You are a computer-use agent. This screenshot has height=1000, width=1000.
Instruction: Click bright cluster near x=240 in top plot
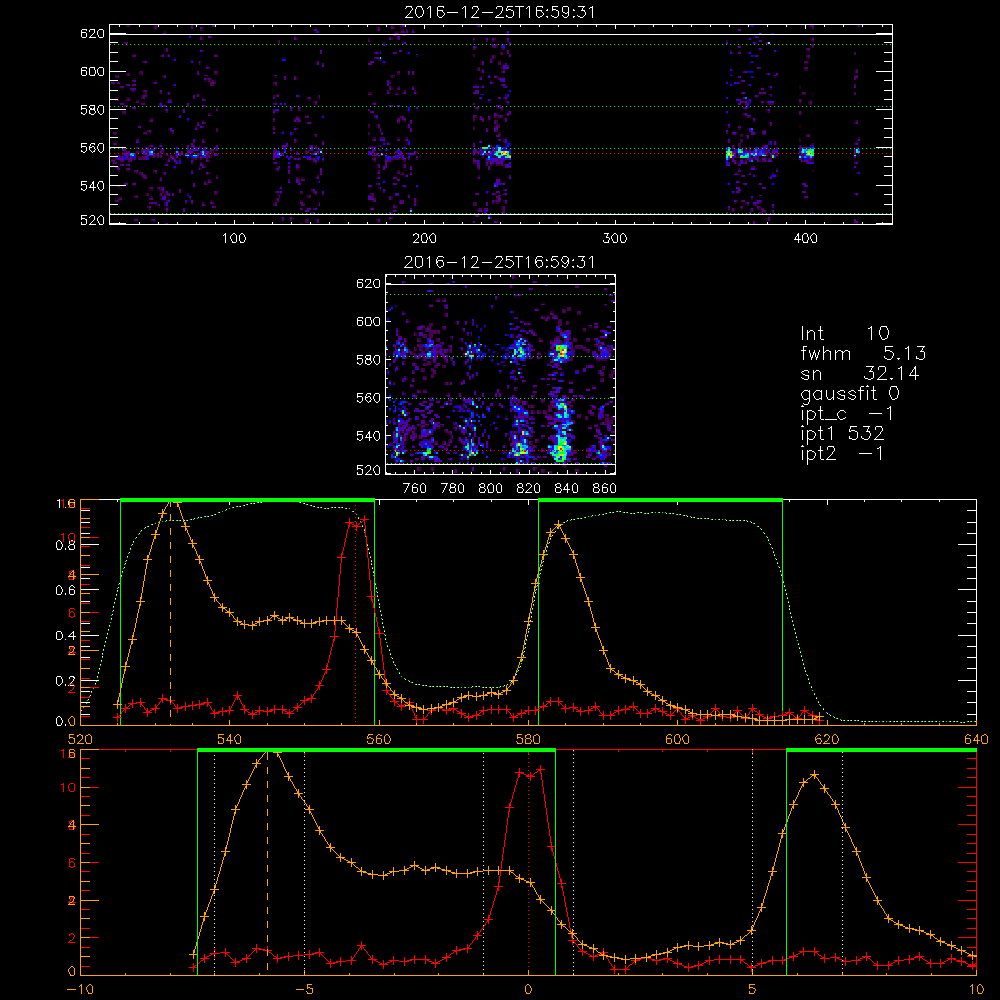tap(496, 152)
